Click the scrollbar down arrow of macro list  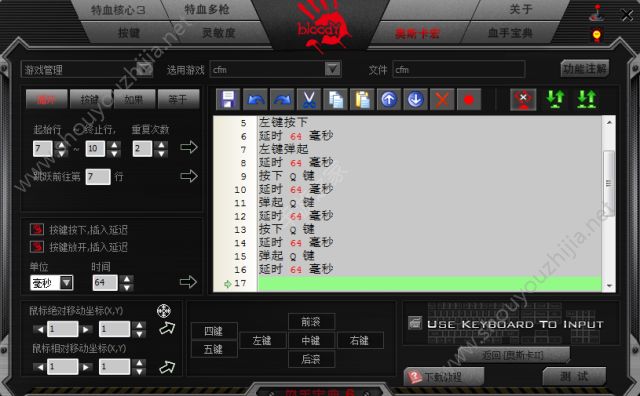609,286
